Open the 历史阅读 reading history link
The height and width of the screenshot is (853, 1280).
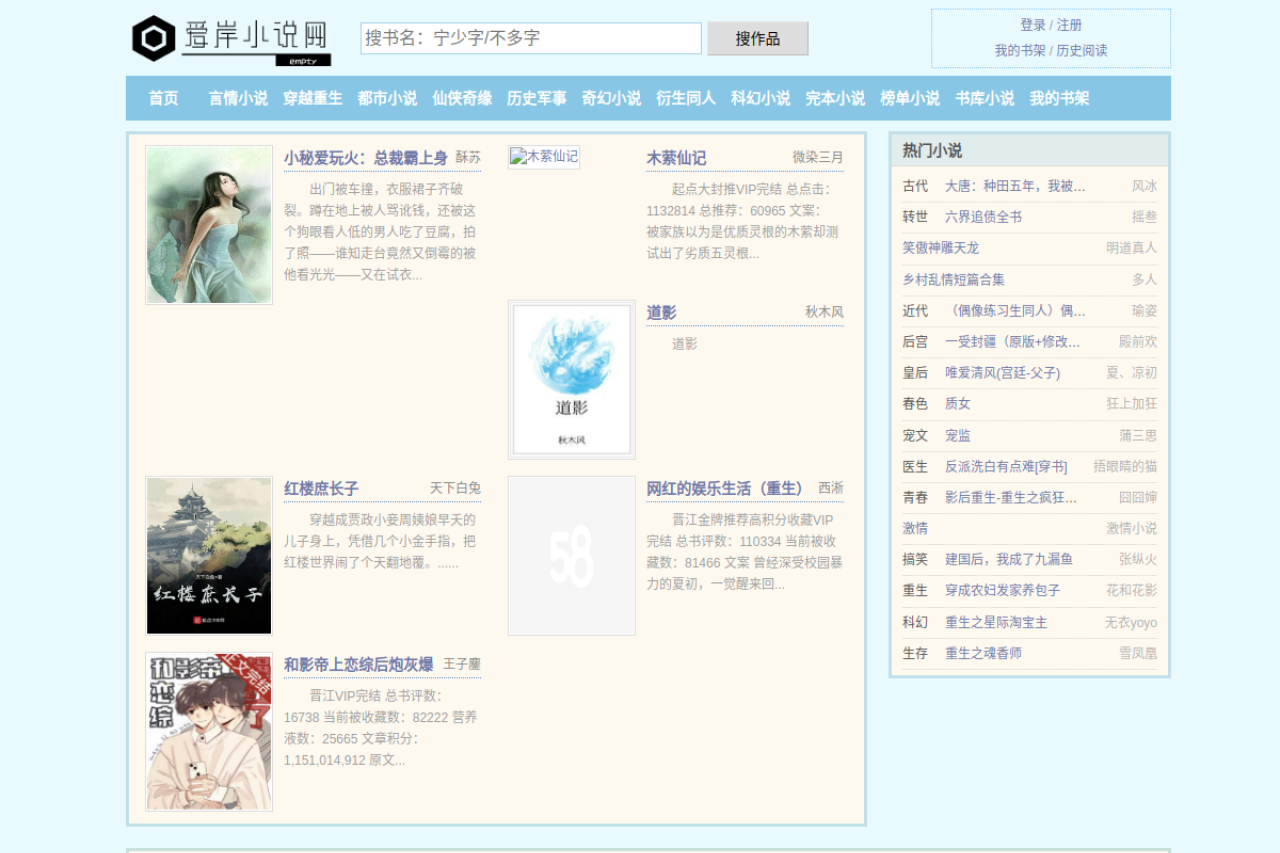click(1082, 50)
